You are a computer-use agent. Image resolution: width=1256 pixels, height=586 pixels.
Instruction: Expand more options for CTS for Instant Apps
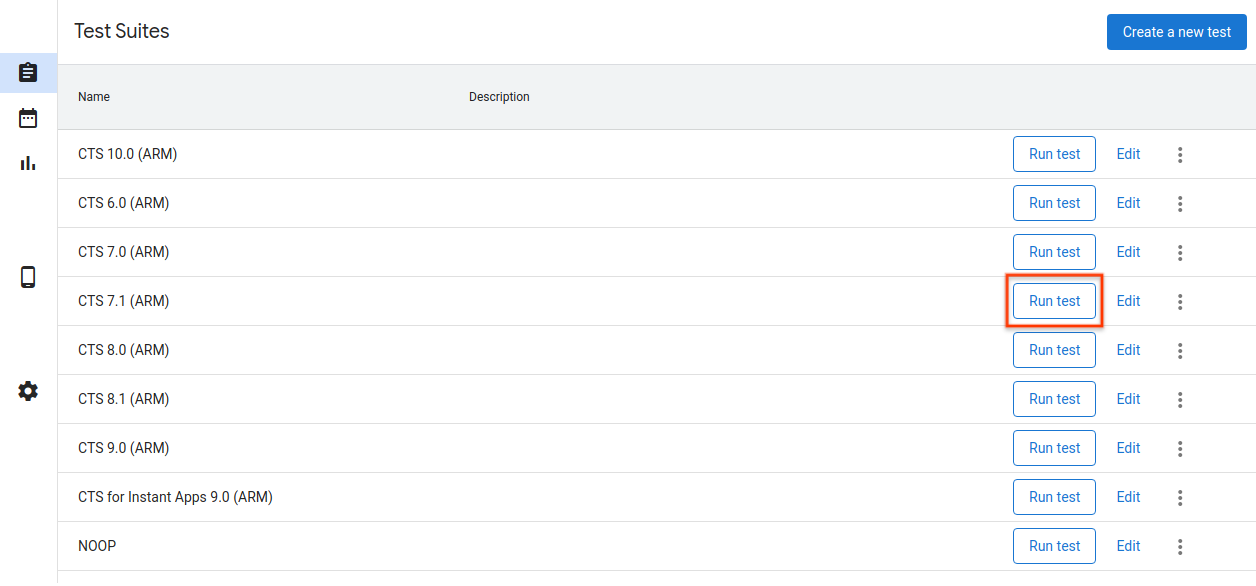point(1180,498)
